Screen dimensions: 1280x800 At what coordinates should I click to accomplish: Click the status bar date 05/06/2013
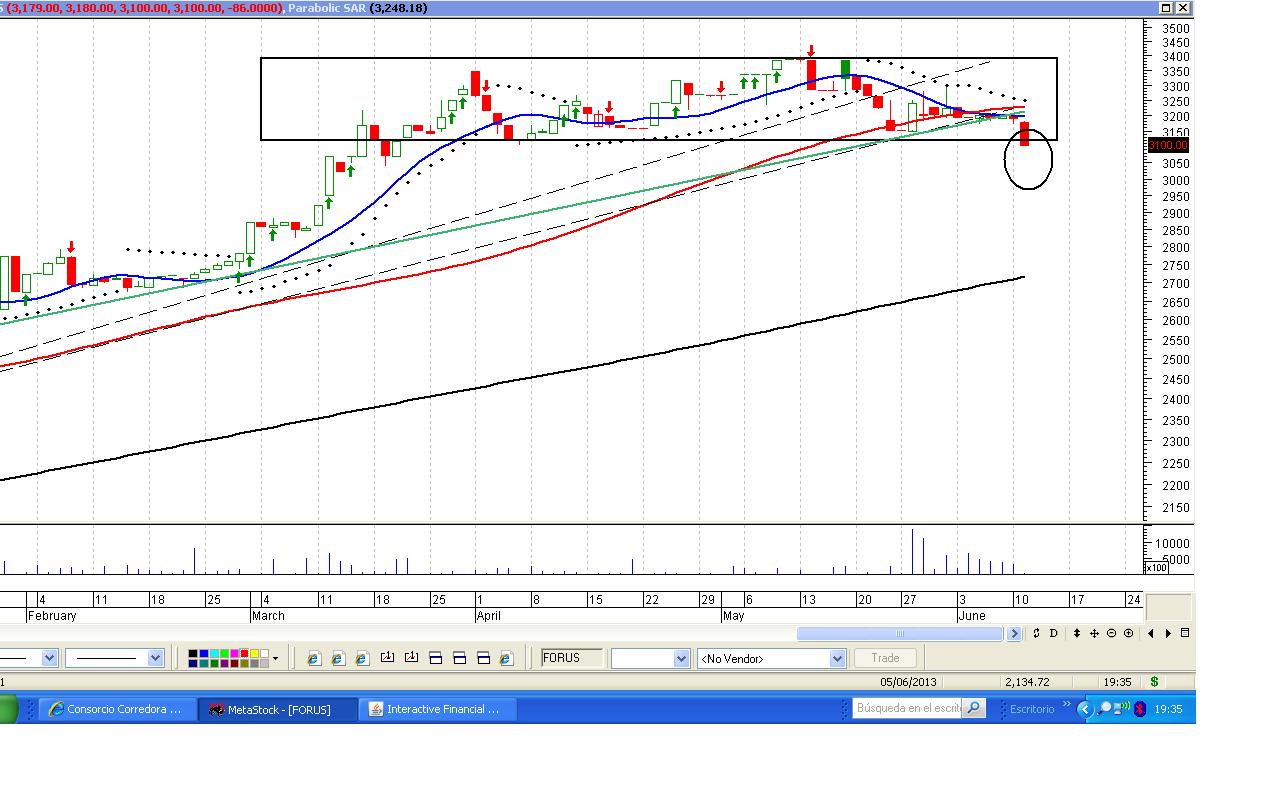(908, 682)
